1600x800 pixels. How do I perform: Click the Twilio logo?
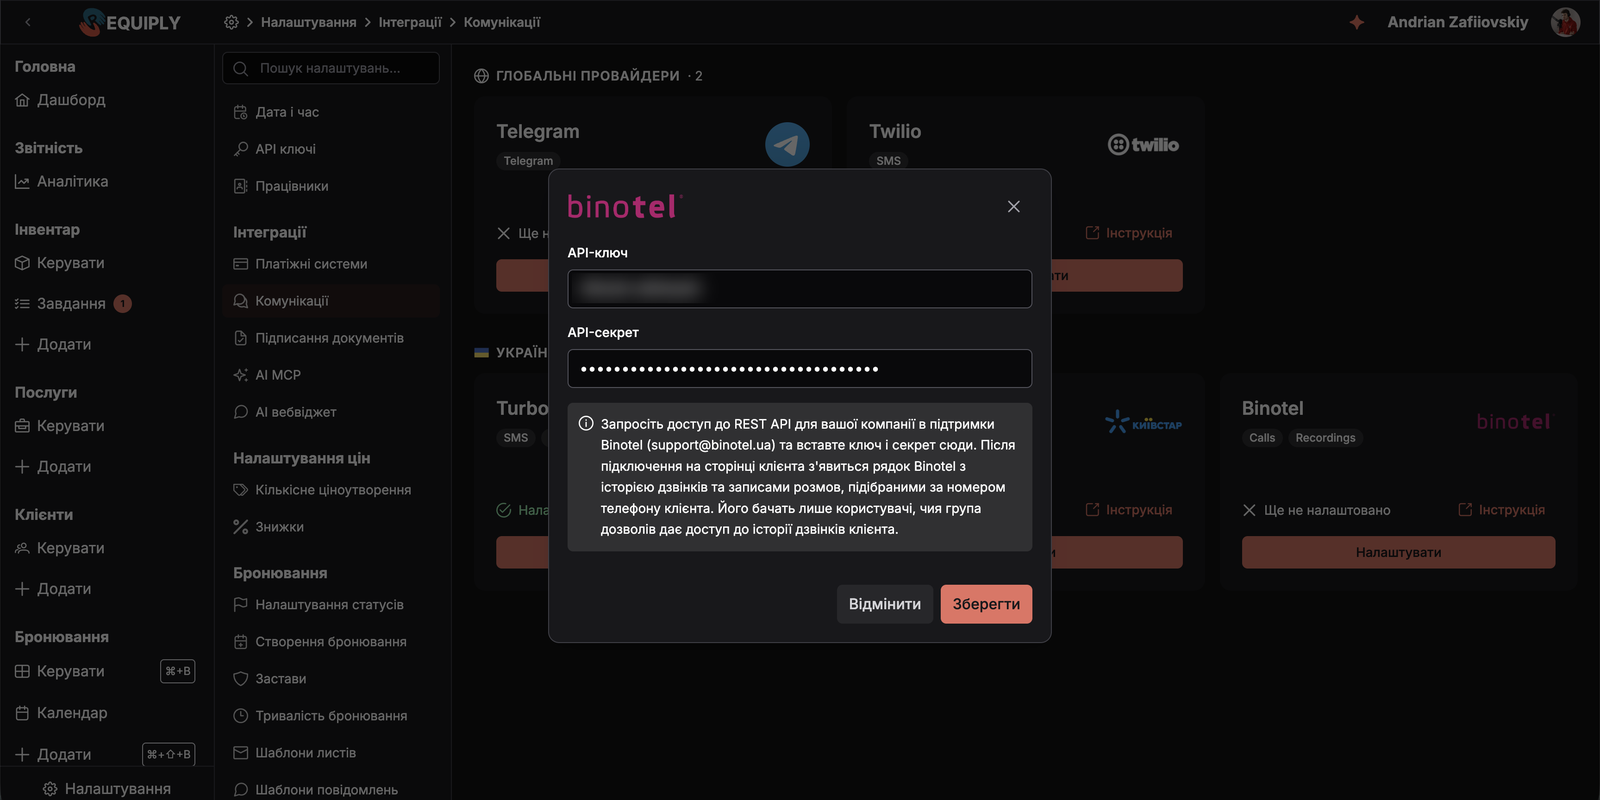point(1143,145)
